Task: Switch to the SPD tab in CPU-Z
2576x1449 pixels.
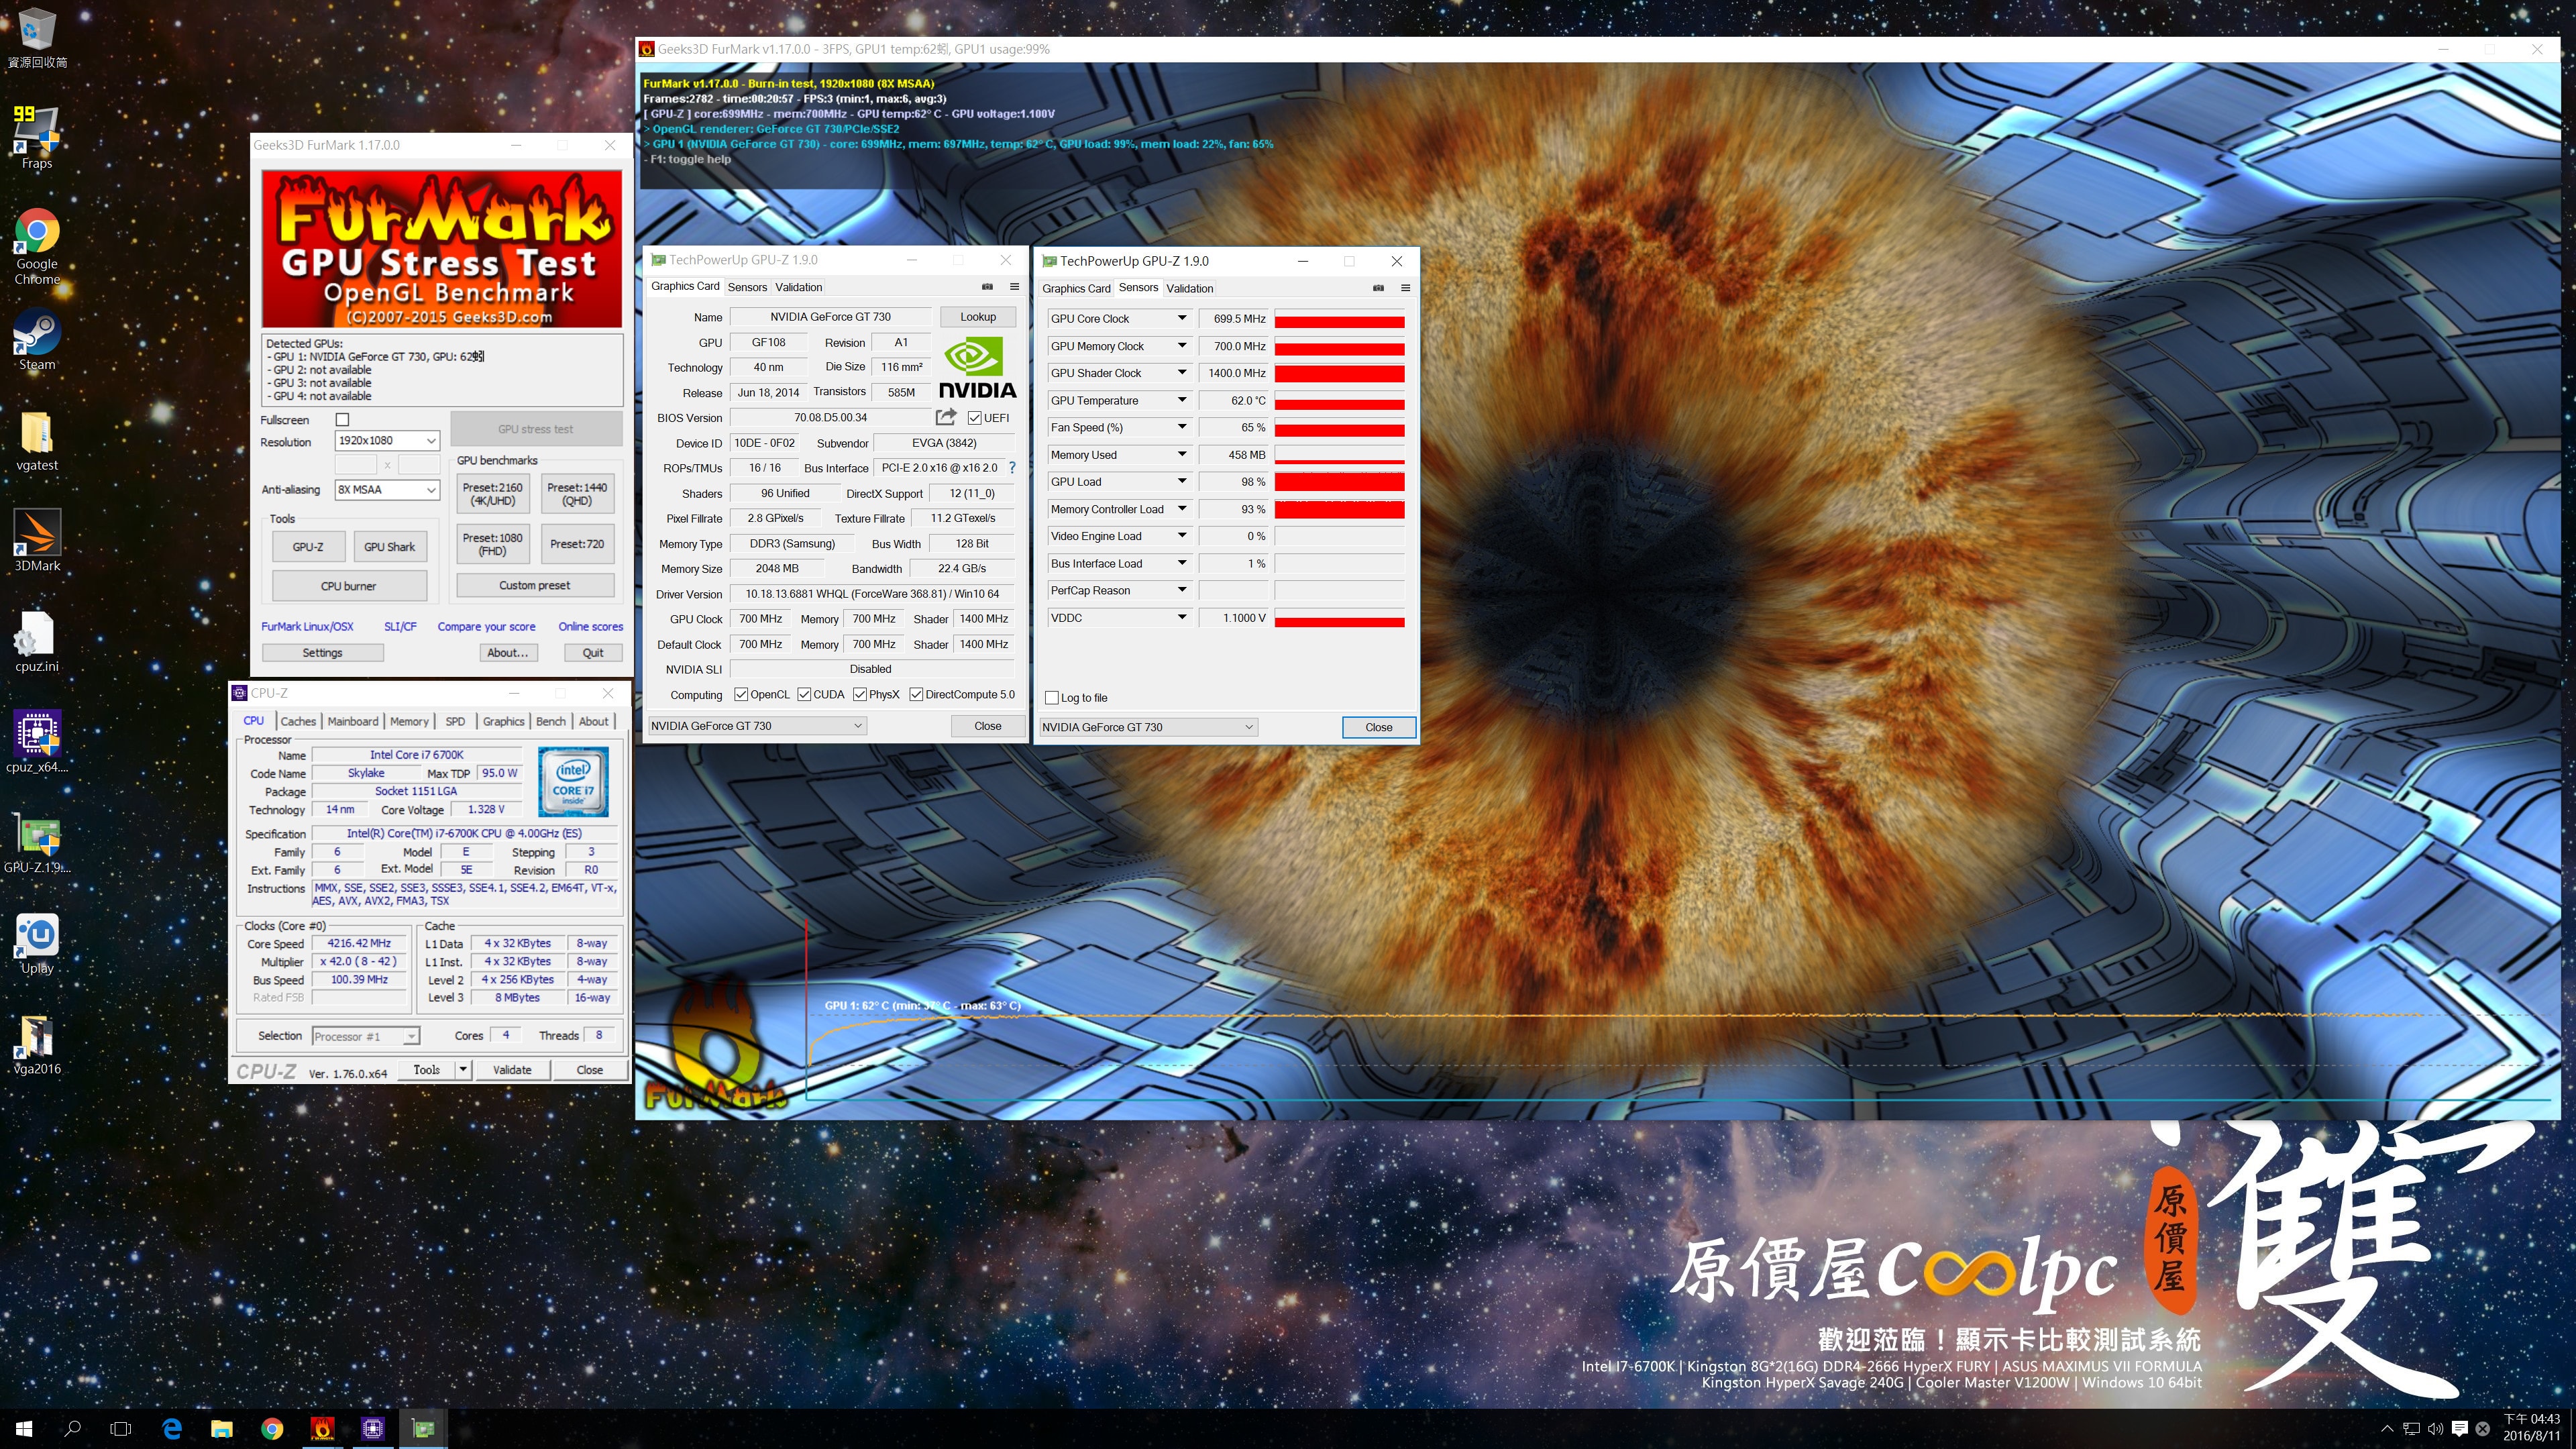Action: 455,721
